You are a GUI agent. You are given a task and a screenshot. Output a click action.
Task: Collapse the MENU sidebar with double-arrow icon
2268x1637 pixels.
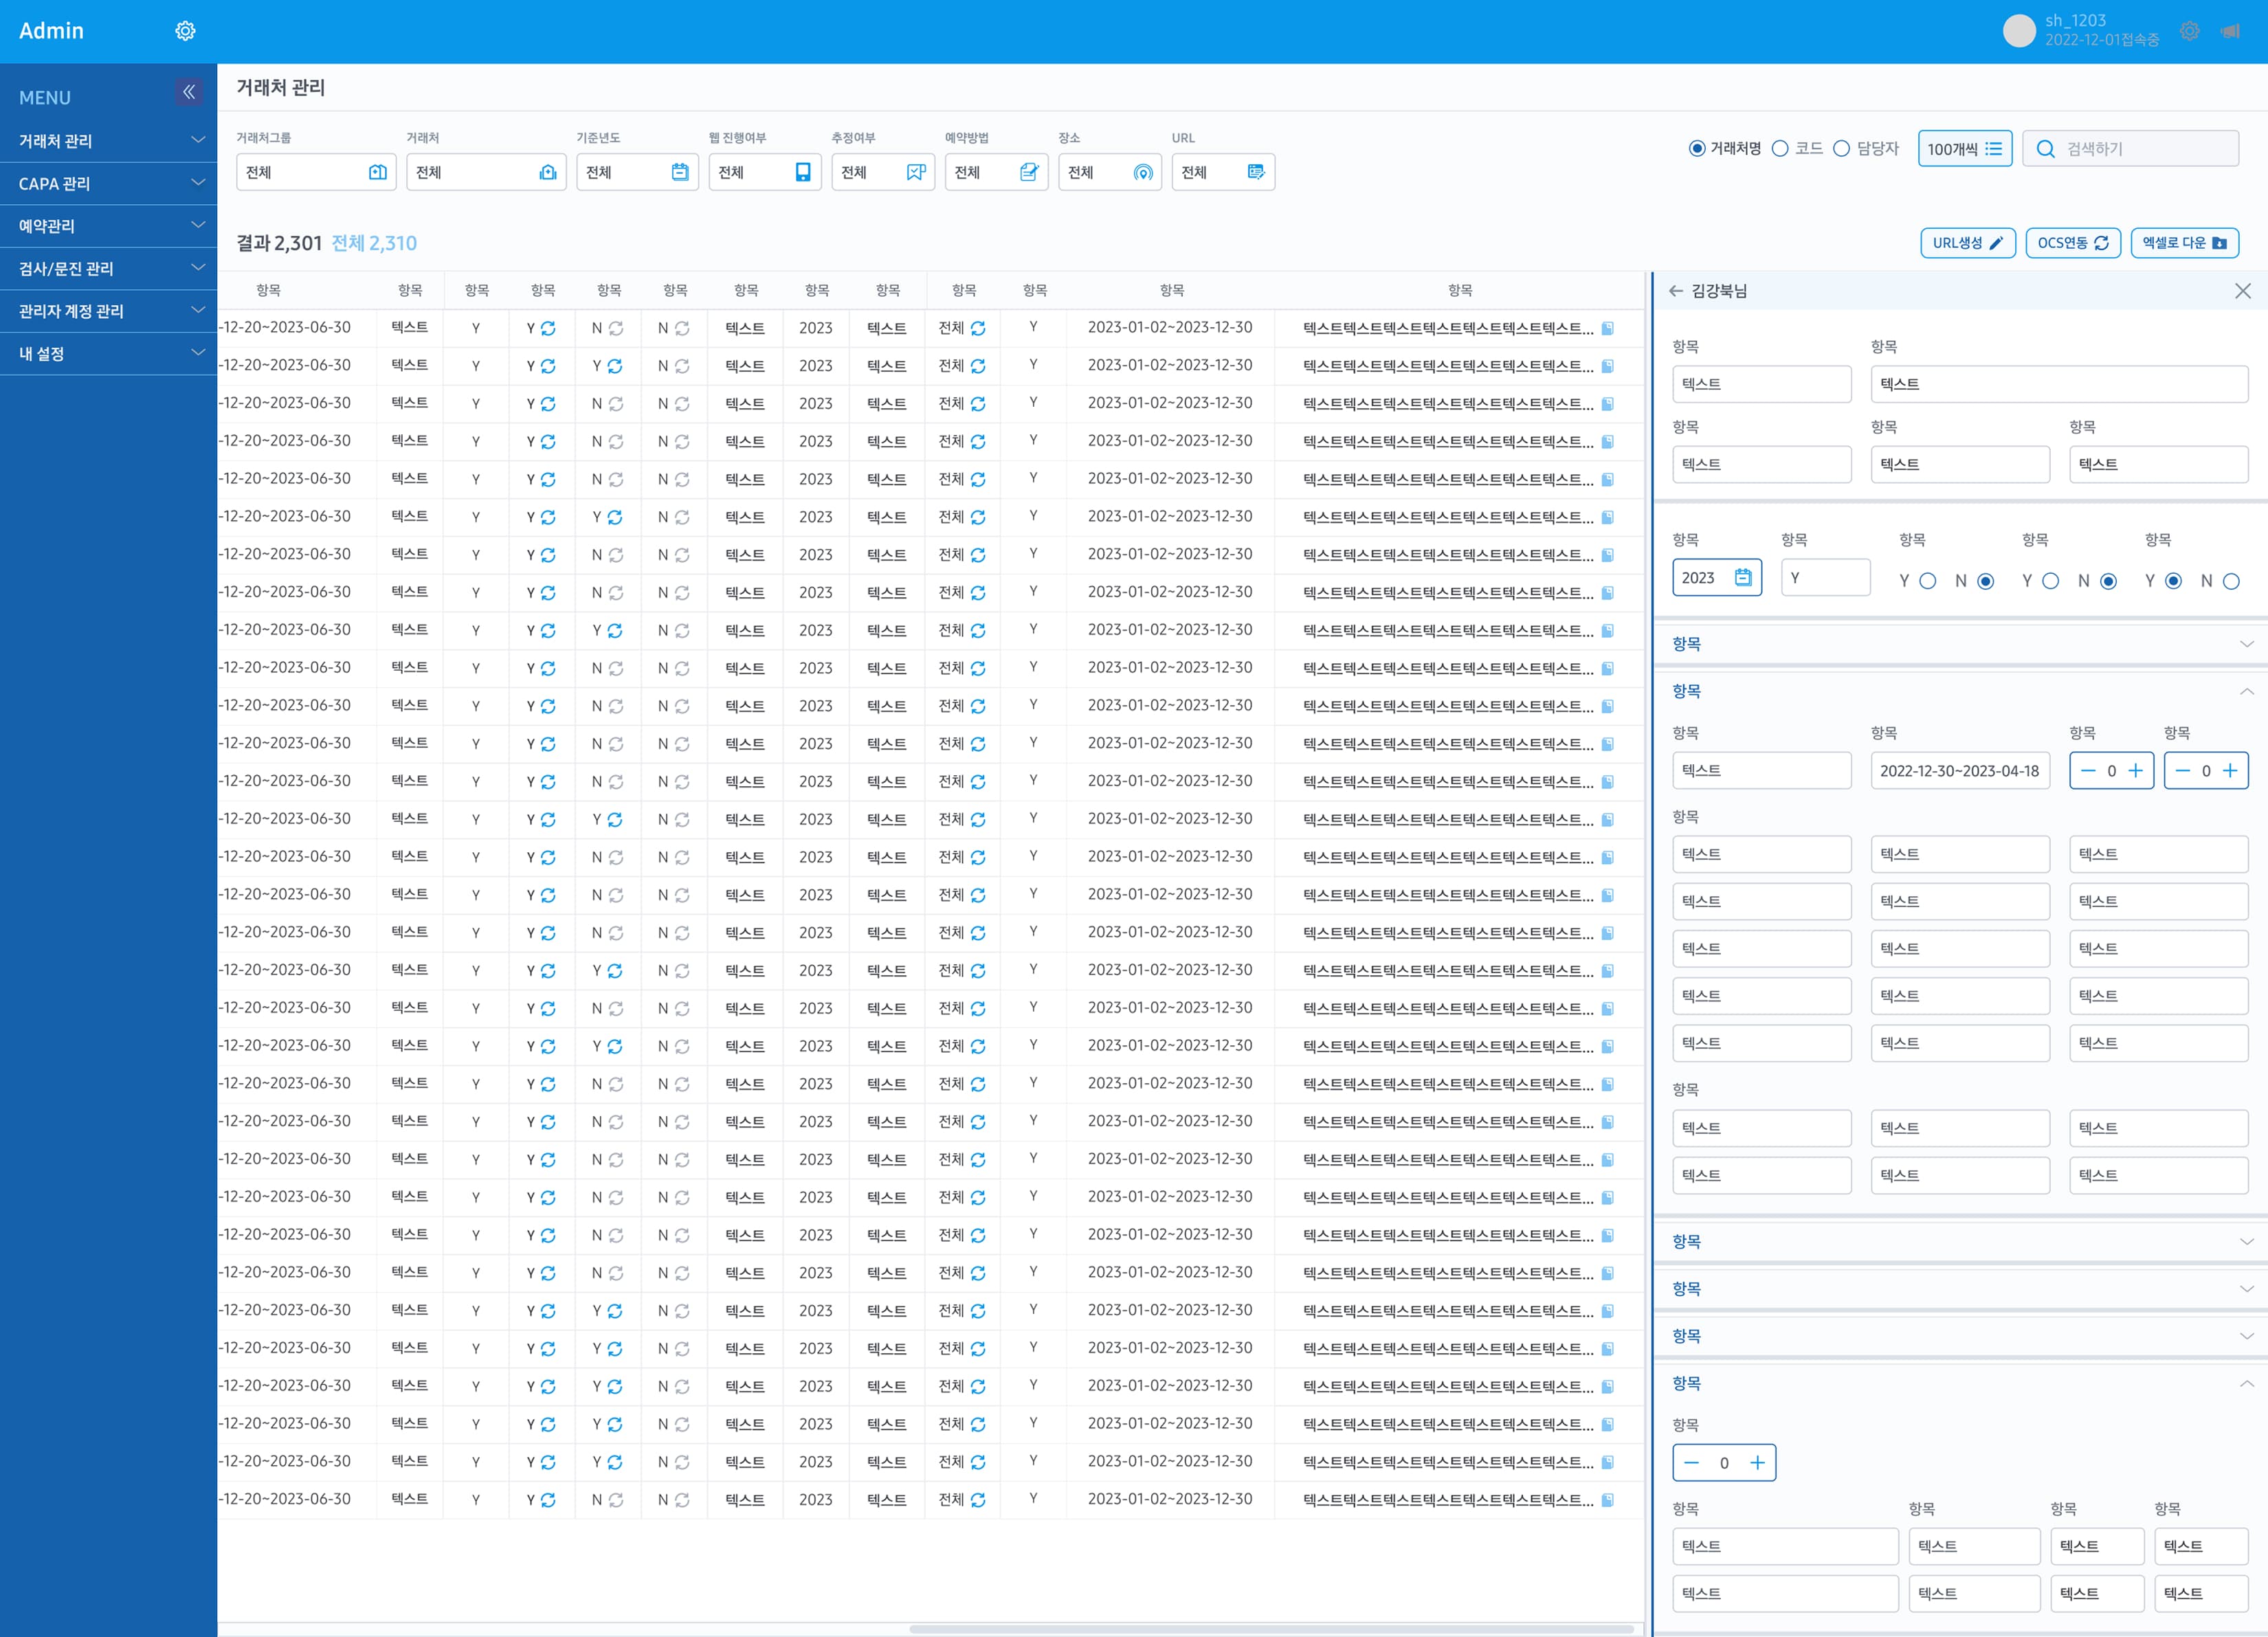[189, 92]
